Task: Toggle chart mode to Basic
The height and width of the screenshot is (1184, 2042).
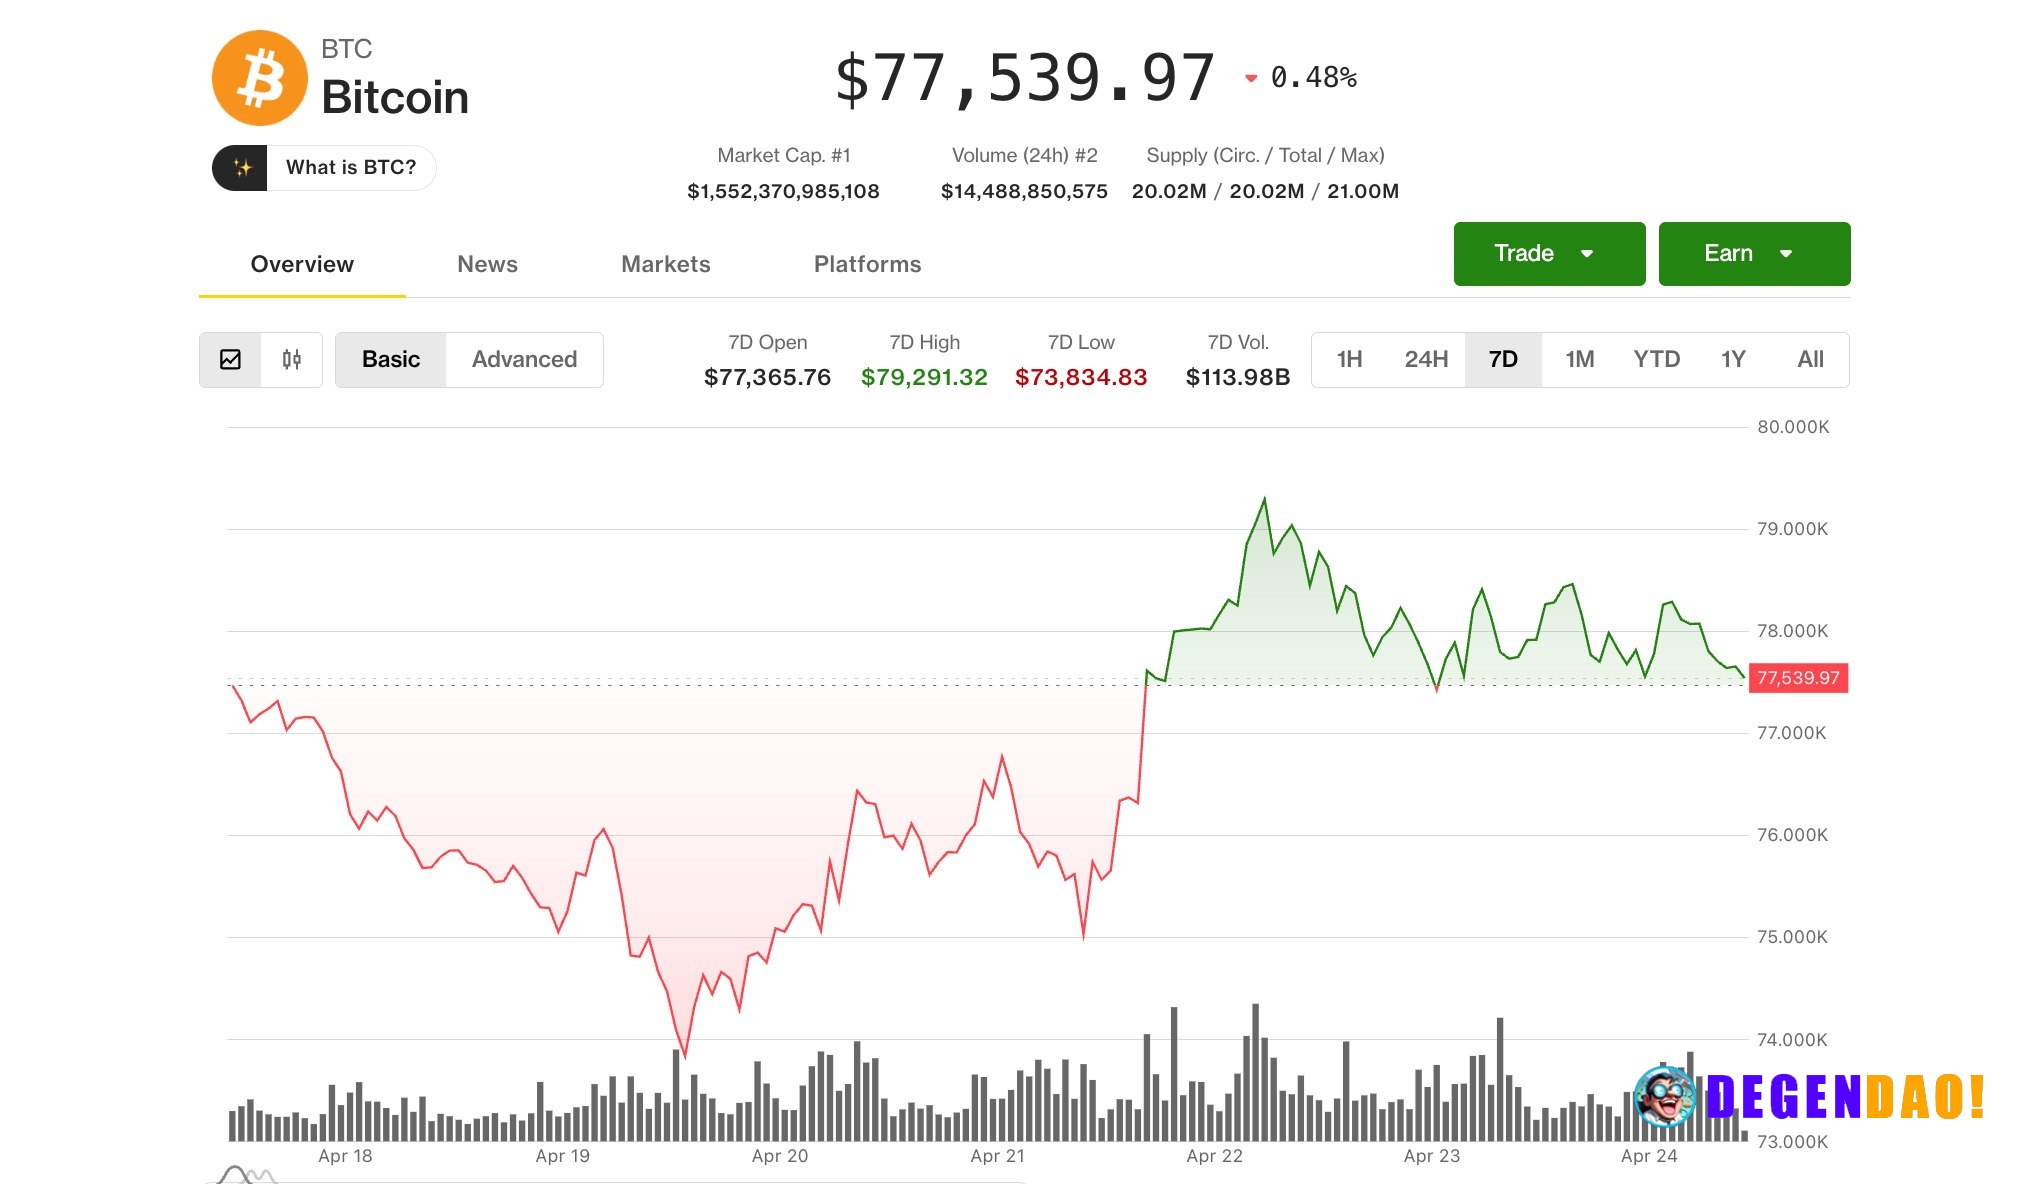Action: (x=391, y=359)
